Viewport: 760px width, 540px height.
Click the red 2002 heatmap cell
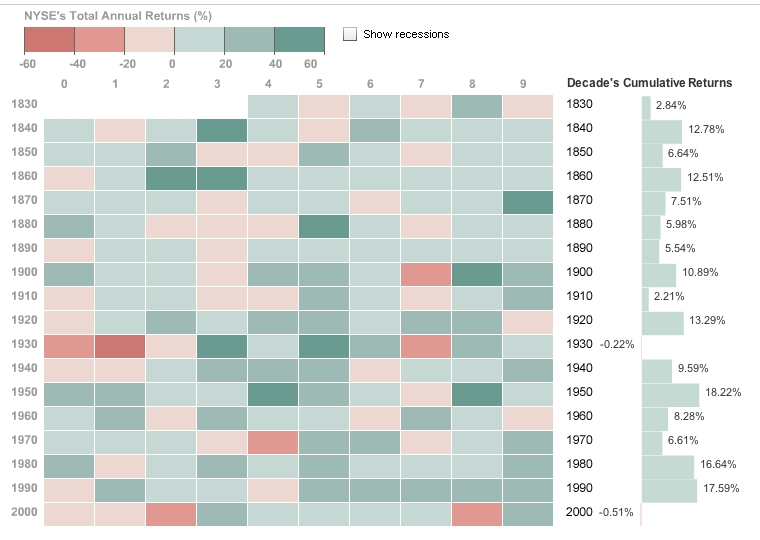(x=170, y=513)
